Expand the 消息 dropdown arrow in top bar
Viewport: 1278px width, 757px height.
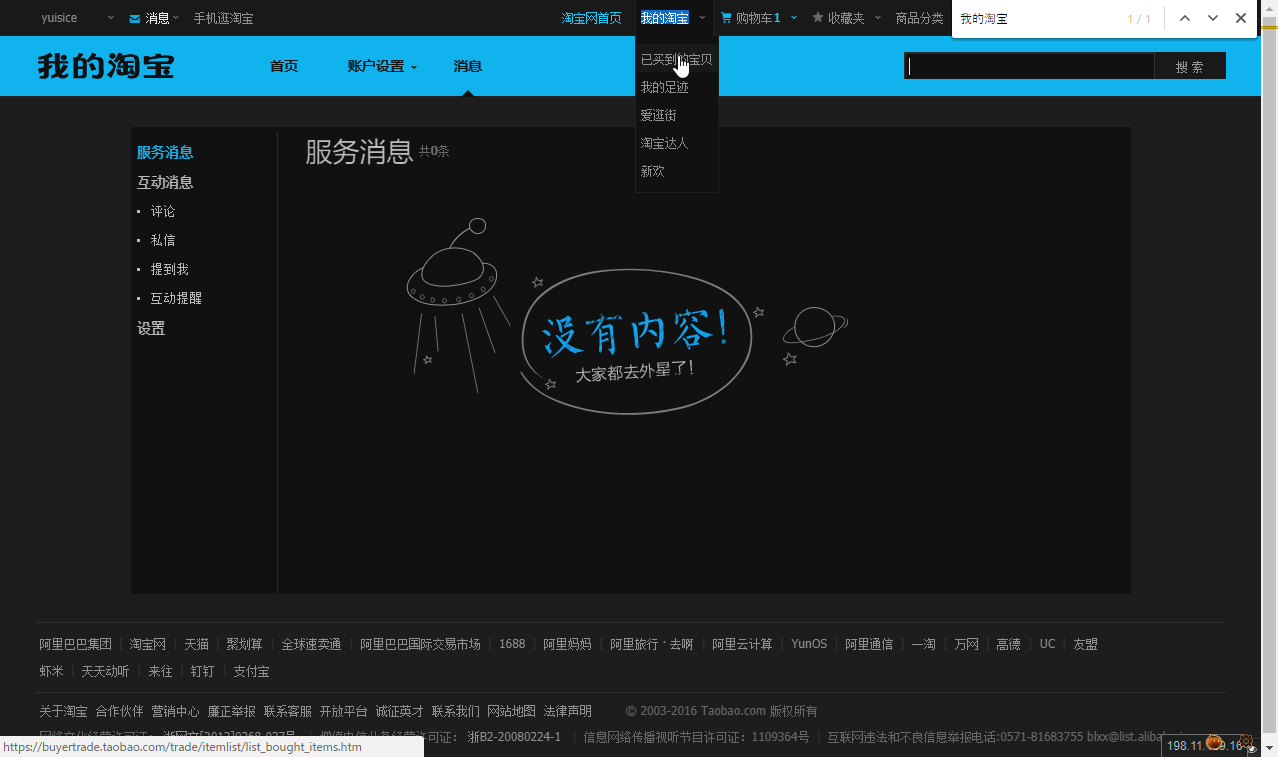176,18
